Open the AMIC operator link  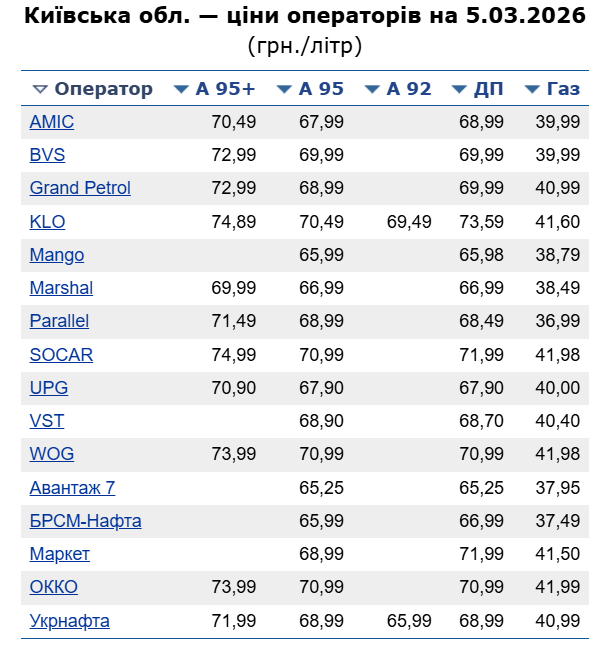click(52, 122)
